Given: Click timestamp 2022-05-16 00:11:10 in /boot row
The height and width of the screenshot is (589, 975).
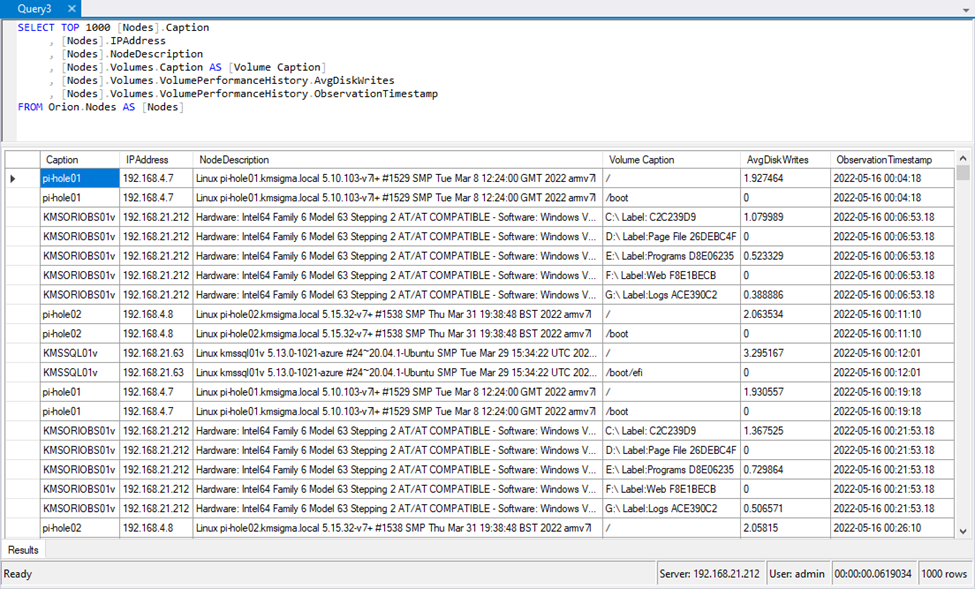Looking at the screenshot, I should 892,333.
